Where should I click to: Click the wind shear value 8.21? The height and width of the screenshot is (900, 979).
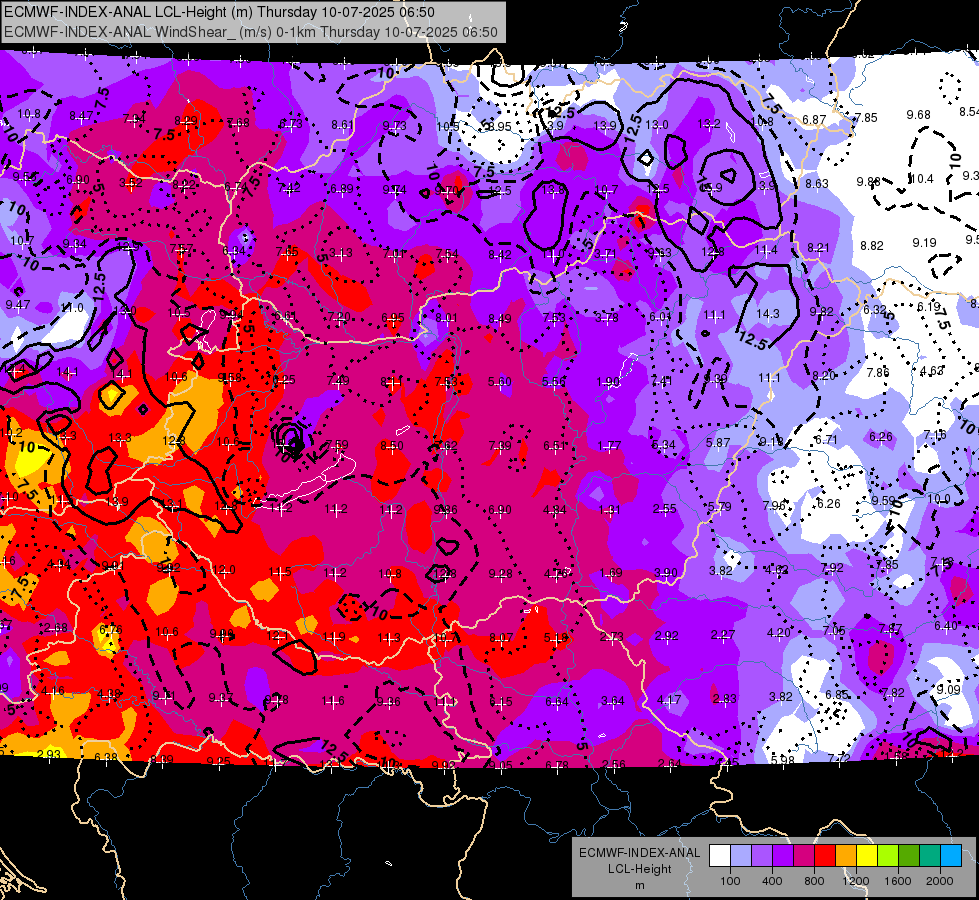[818, 248]
